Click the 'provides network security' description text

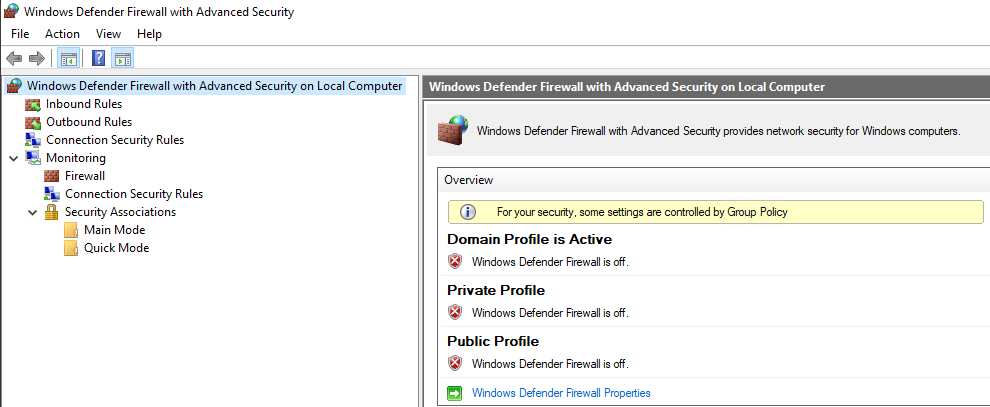(719, 132)
